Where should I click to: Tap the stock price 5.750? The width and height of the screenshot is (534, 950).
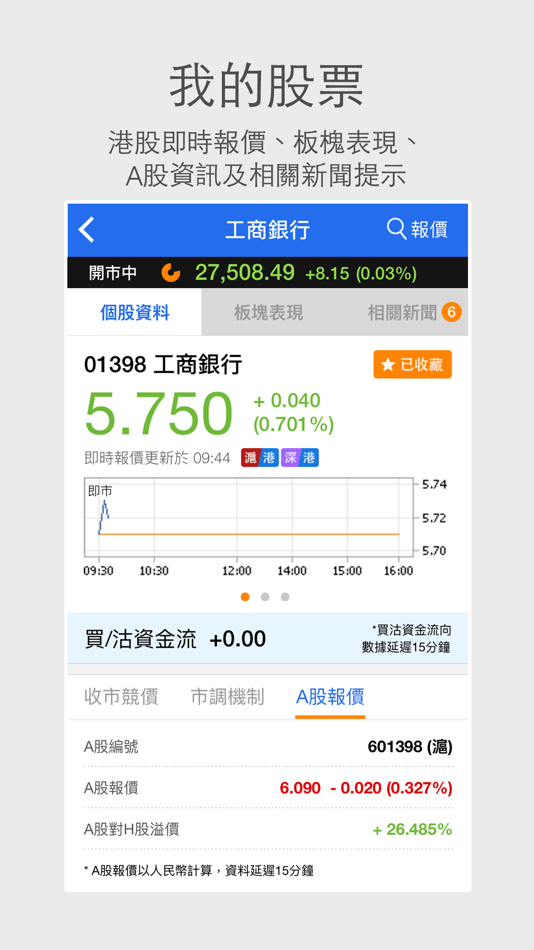[x=159, y=413]
